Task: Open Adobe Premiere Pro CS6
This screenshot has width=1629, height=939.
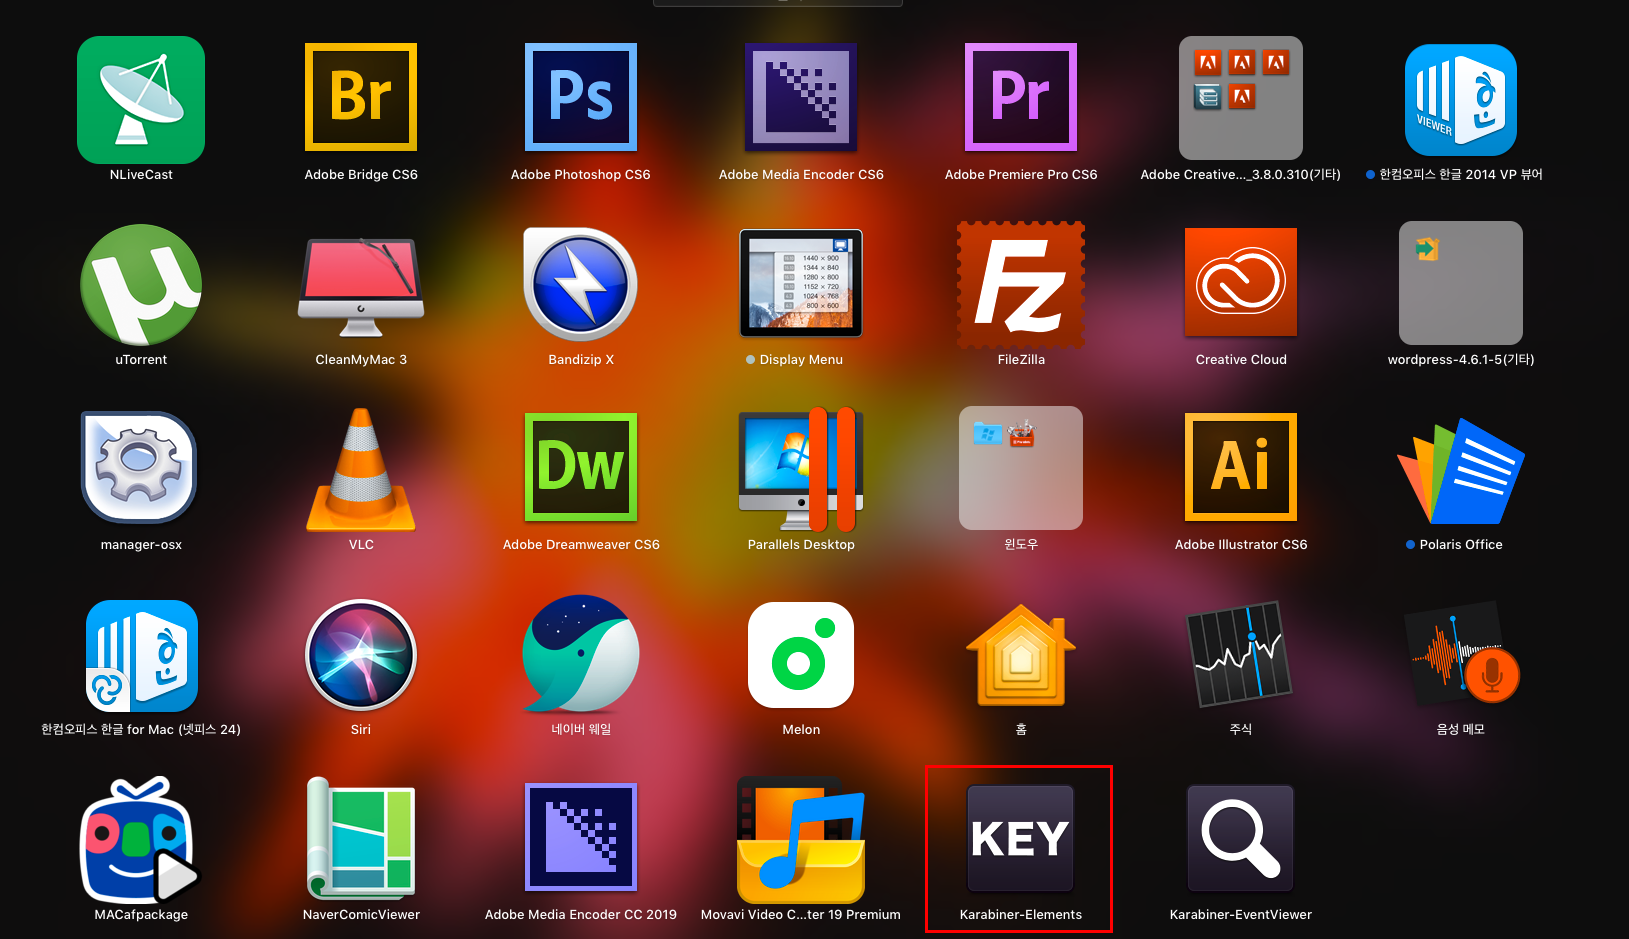Action: click(1021, 97)
